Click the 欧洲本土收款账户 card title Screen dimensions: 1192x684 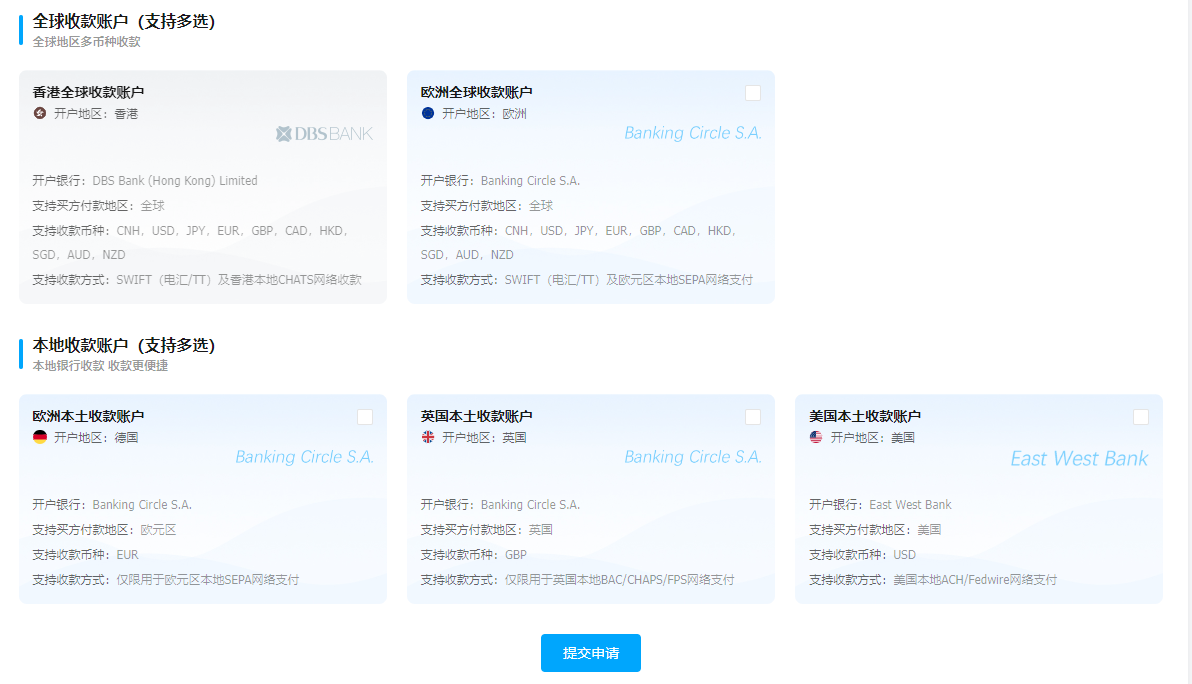[88, 416]
